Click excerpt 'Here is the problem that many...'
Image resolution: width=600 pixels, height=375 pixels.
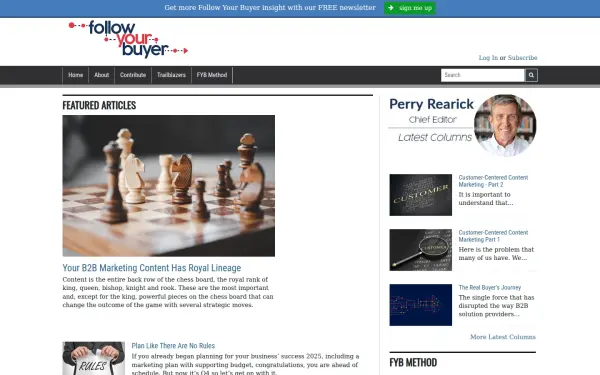496,254
